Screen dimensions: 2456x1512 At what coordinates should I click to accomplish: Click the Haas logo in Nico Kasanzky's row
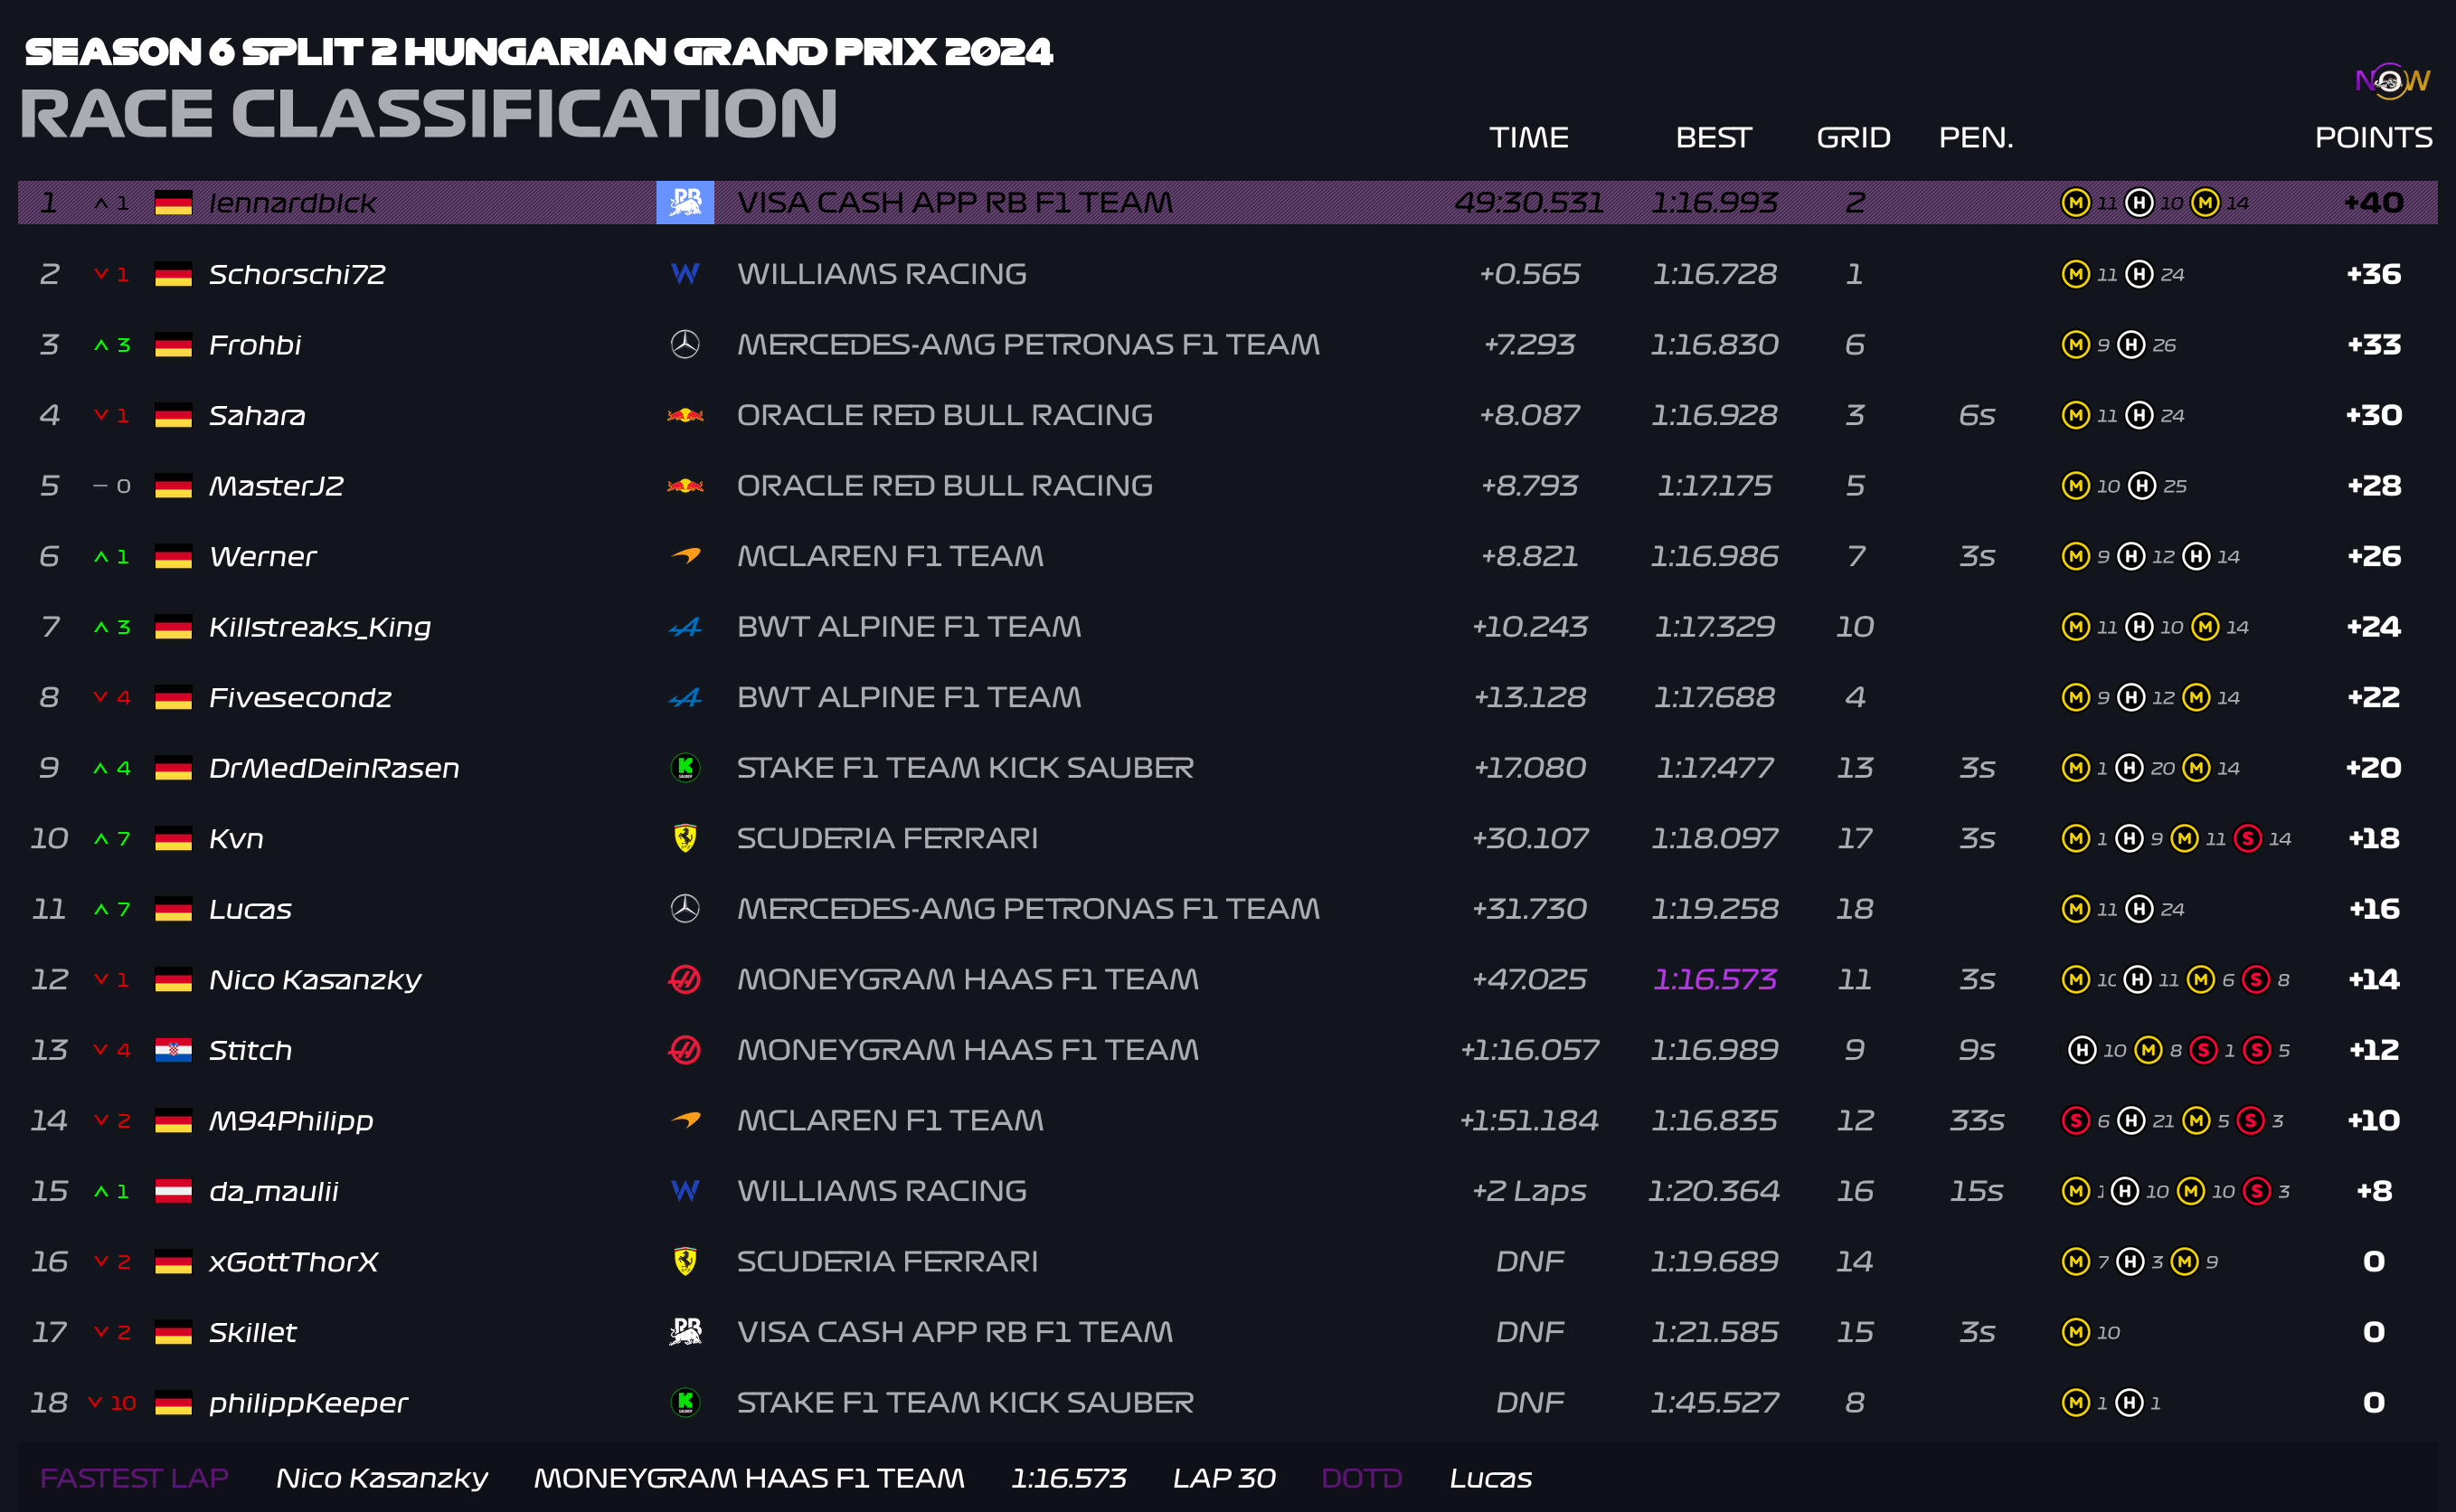click(685, 979)
